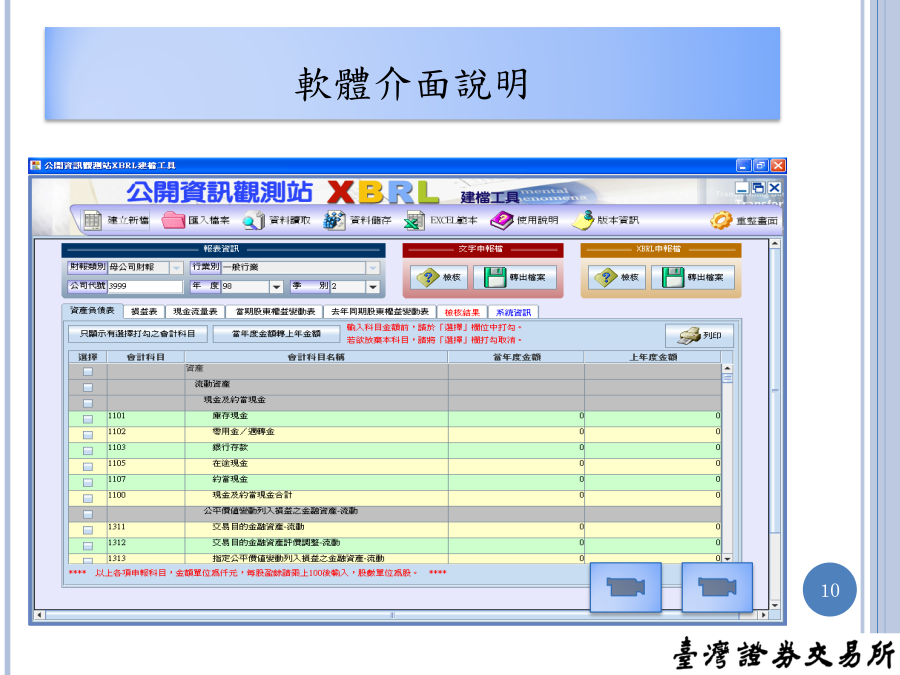
Task: Click 當年度金額轉上年金額 button
Action: click(x=276, y=334)
